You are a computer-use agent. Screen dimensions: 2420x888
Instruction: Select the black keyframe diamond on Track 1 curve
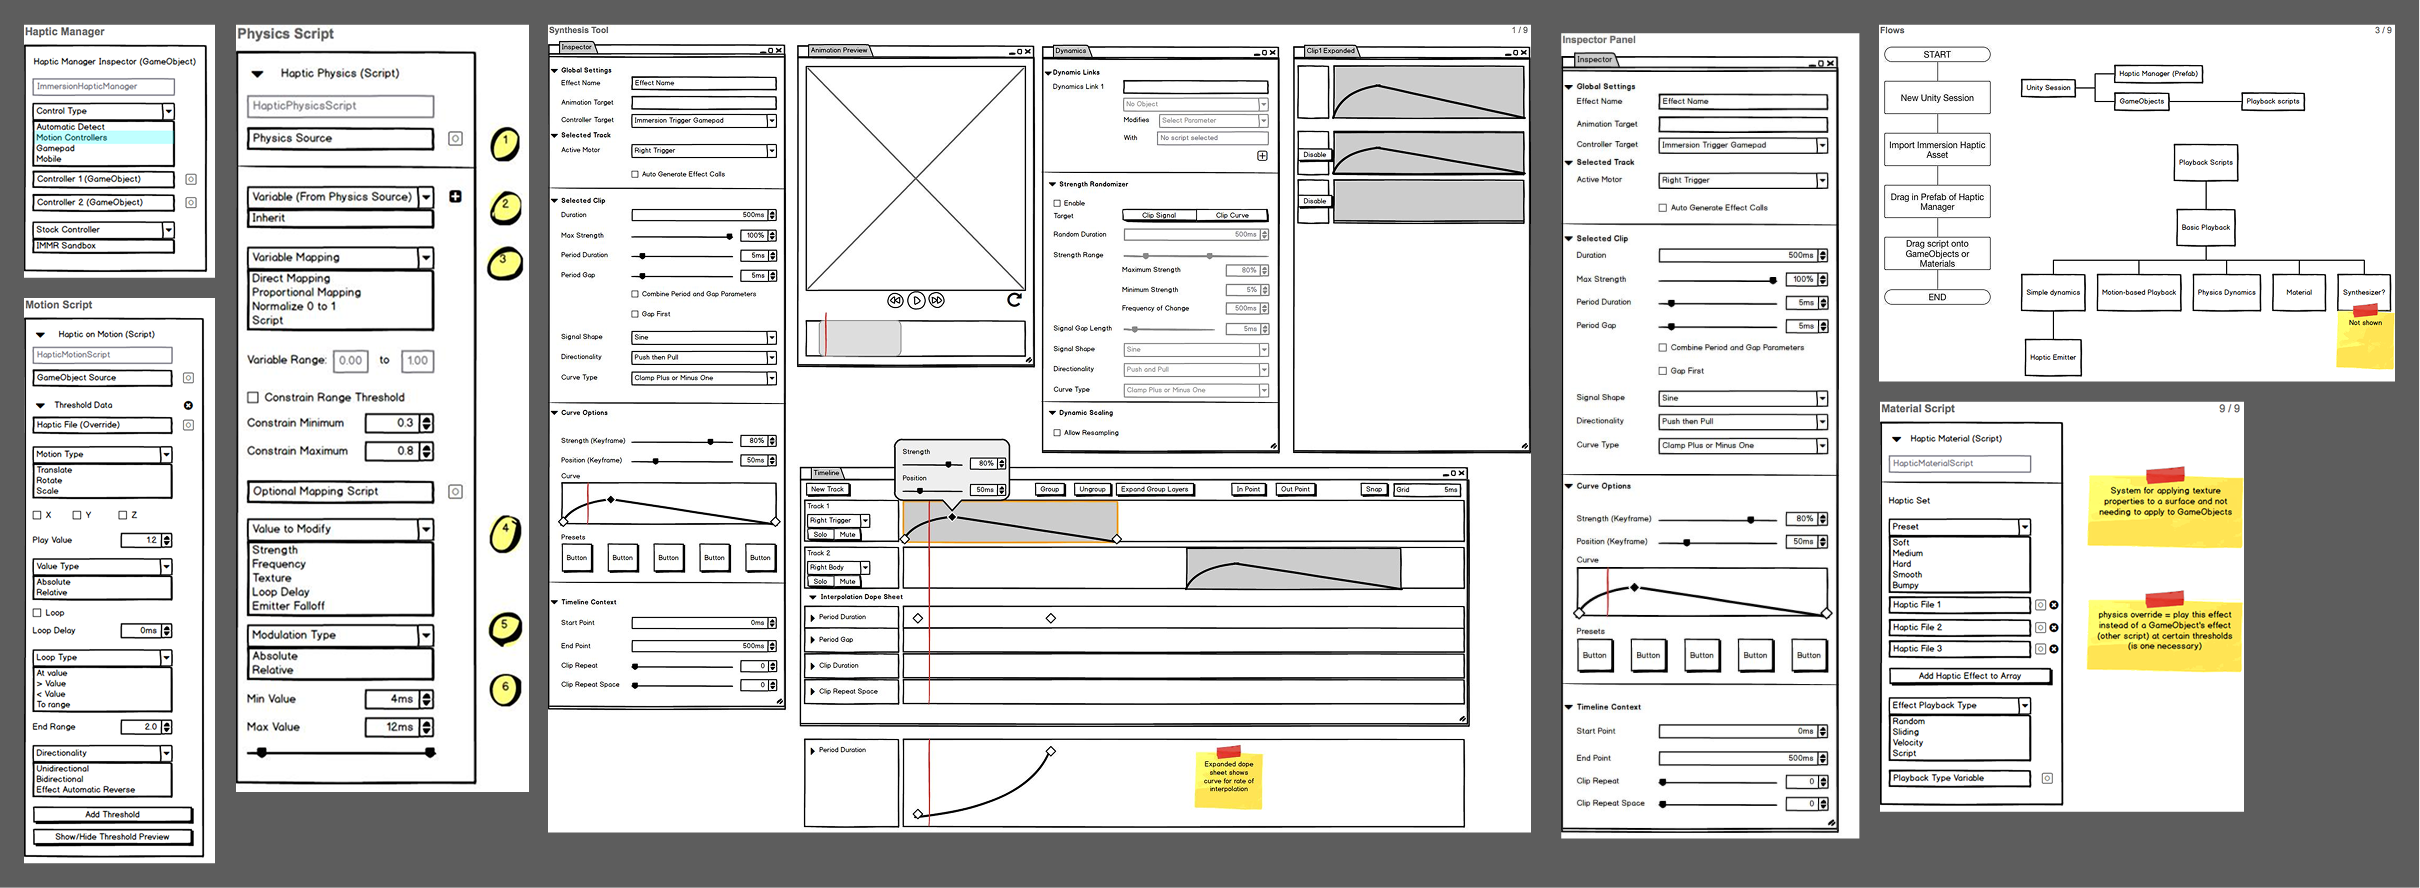point(952,517)
